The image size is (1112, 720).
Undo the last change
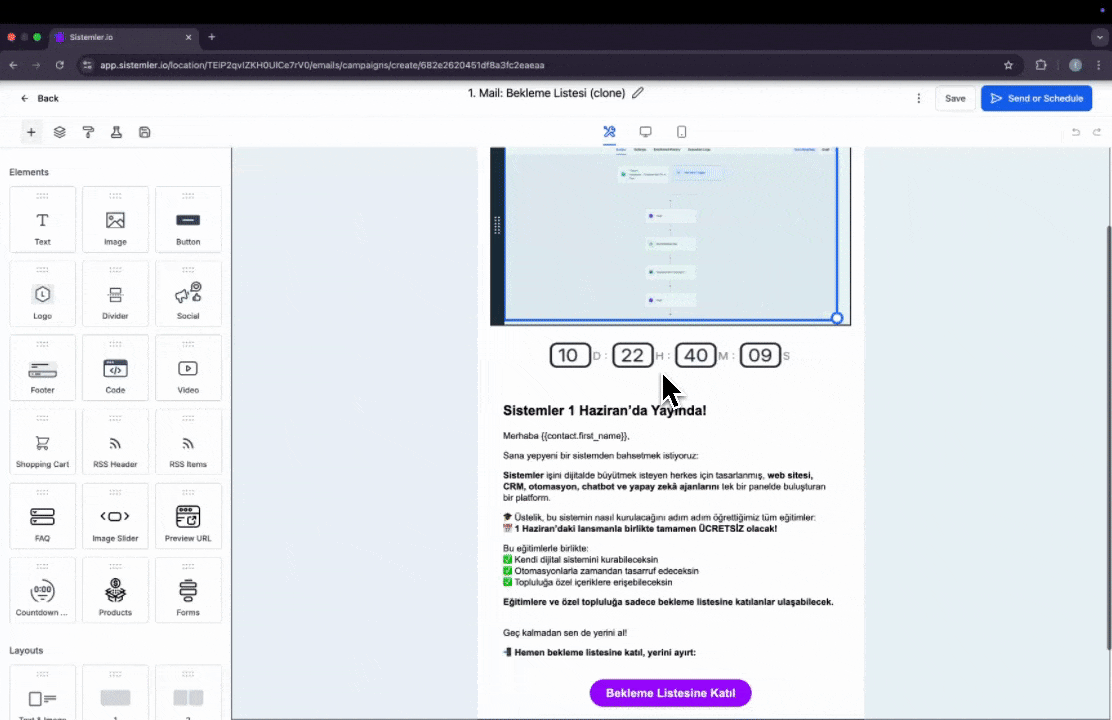click(x=1076, y=132)
